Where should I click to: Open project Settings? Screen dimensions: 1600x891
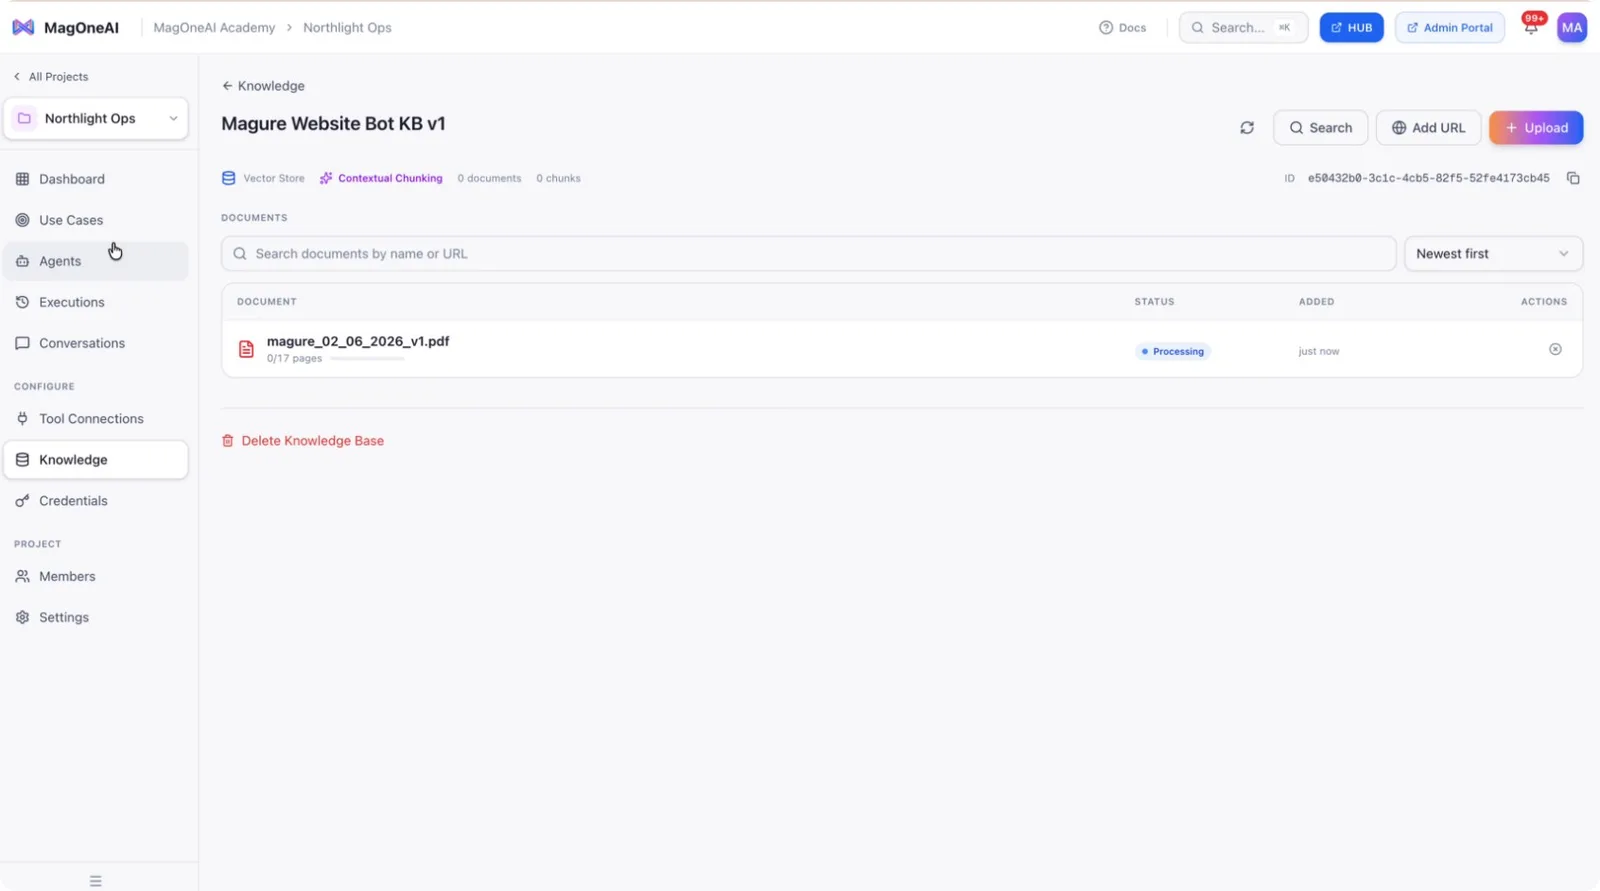(96, 618)
